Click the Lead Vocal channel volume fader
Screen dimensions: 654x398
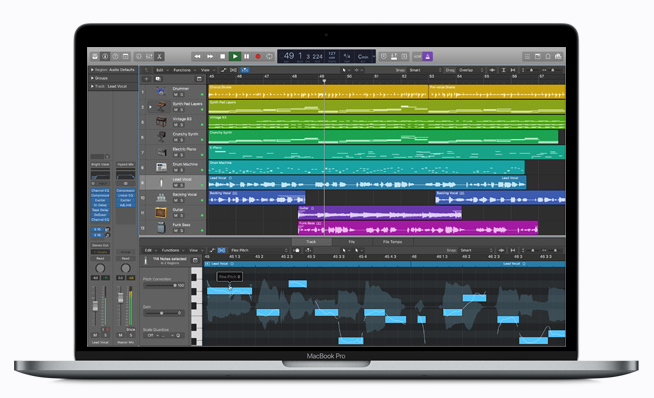(x=95, y=306)
